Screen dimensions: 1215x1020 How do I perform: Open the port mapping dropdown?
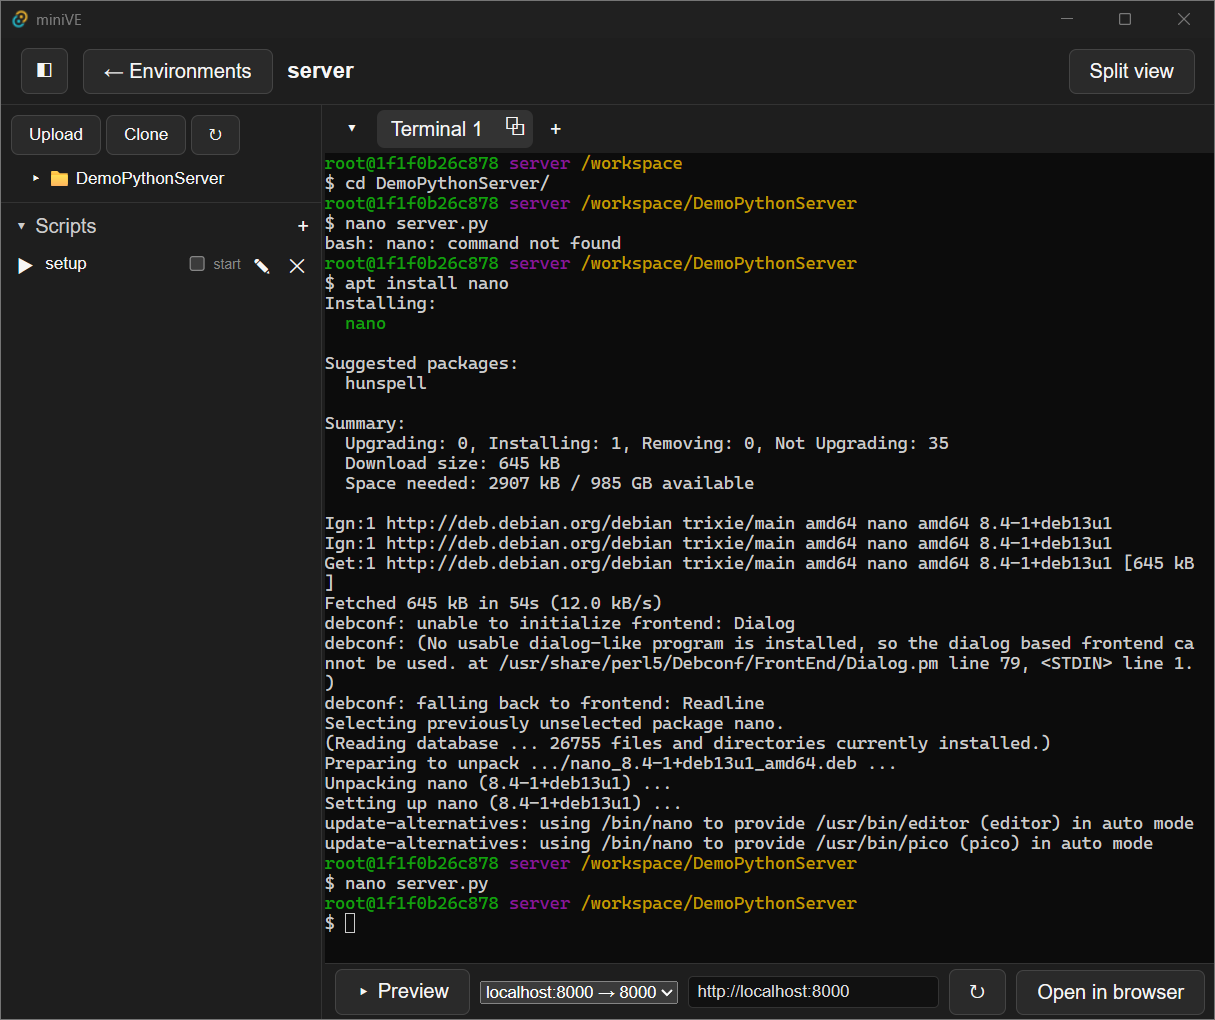(x=579, y=992)
